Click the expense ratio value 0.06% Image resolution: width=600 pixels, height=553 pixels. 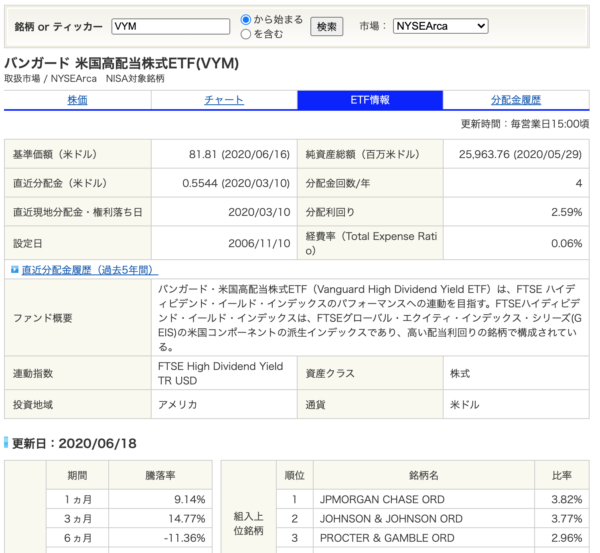(x=566, y=243)
